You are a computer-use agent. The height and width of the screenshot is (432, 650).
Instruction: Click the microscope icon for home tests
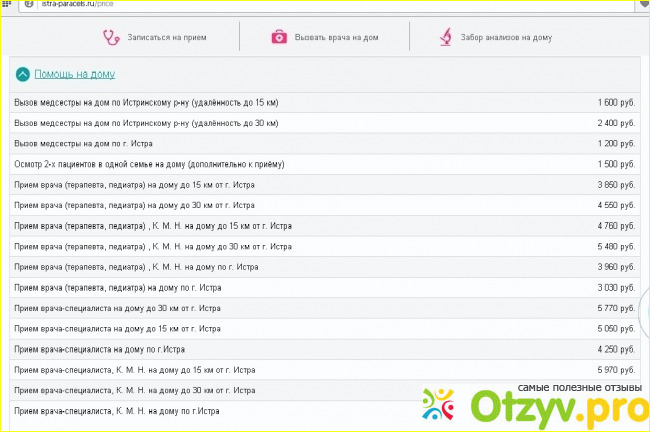pyautogui.click(x=446, y=37)
